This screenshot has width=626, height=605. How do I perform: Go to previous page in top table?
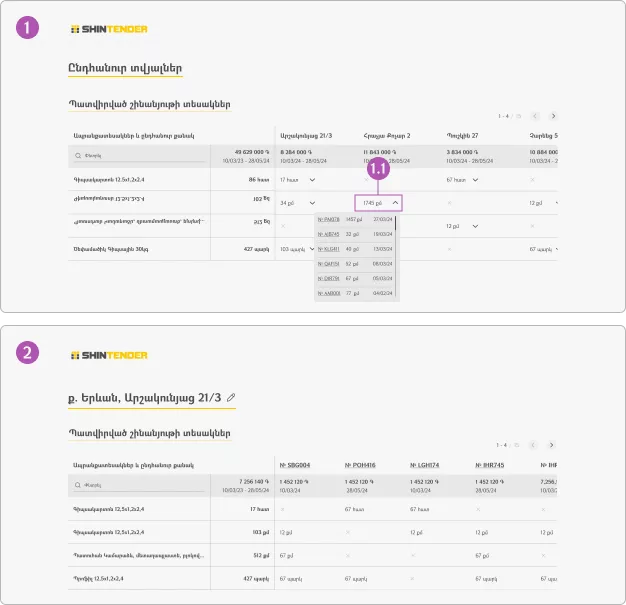point(536,116)
